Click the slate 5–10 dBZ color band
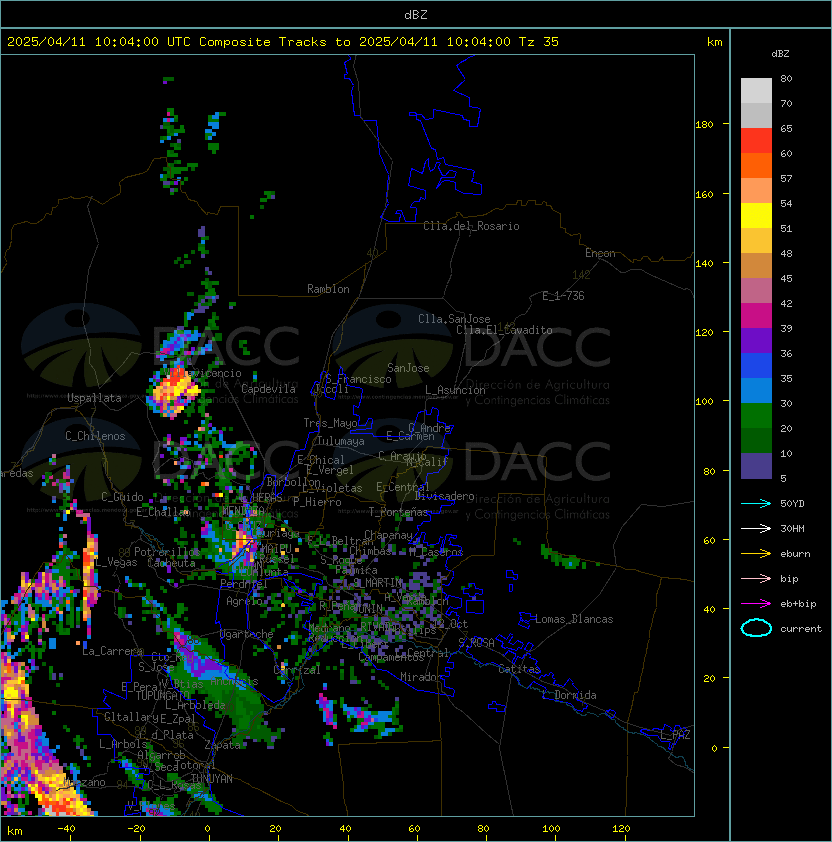832x842 pixels. pos(756,466)
